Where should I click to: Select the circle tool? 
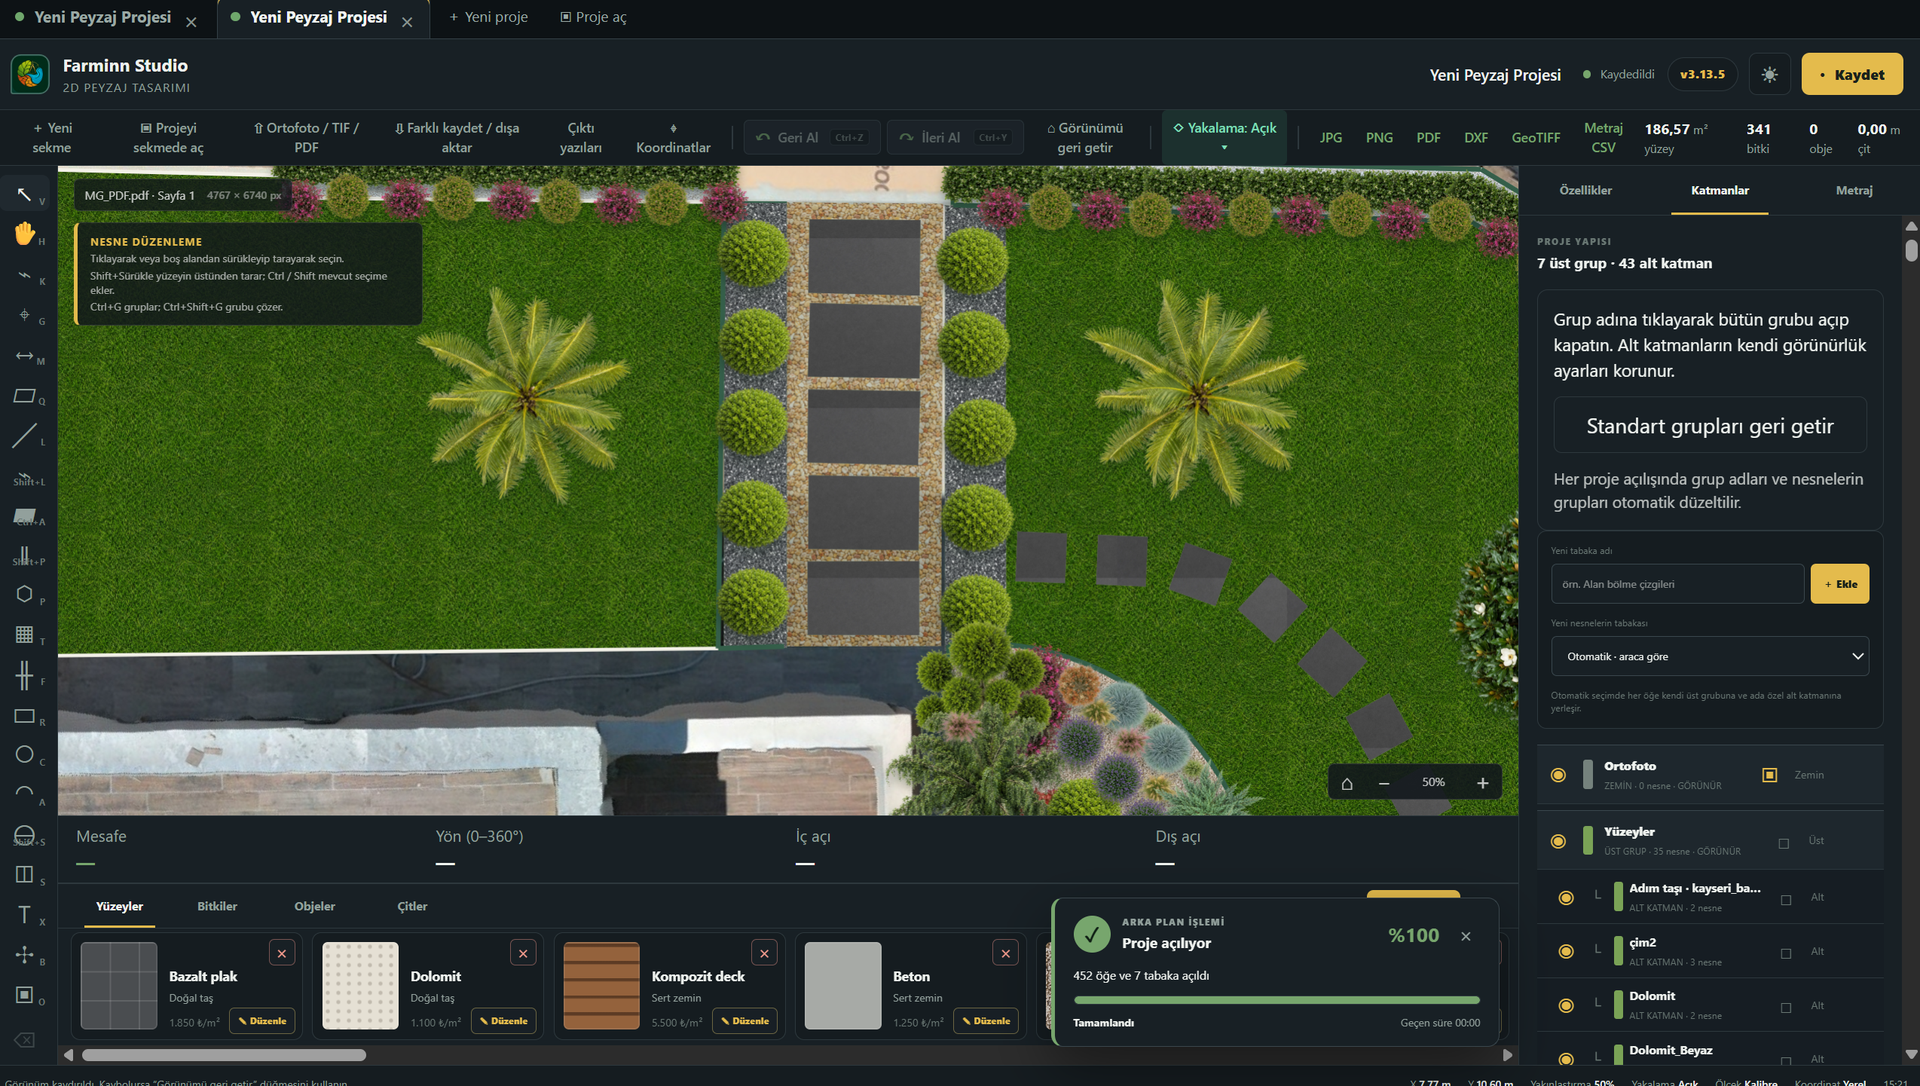(x=25, y=754)
